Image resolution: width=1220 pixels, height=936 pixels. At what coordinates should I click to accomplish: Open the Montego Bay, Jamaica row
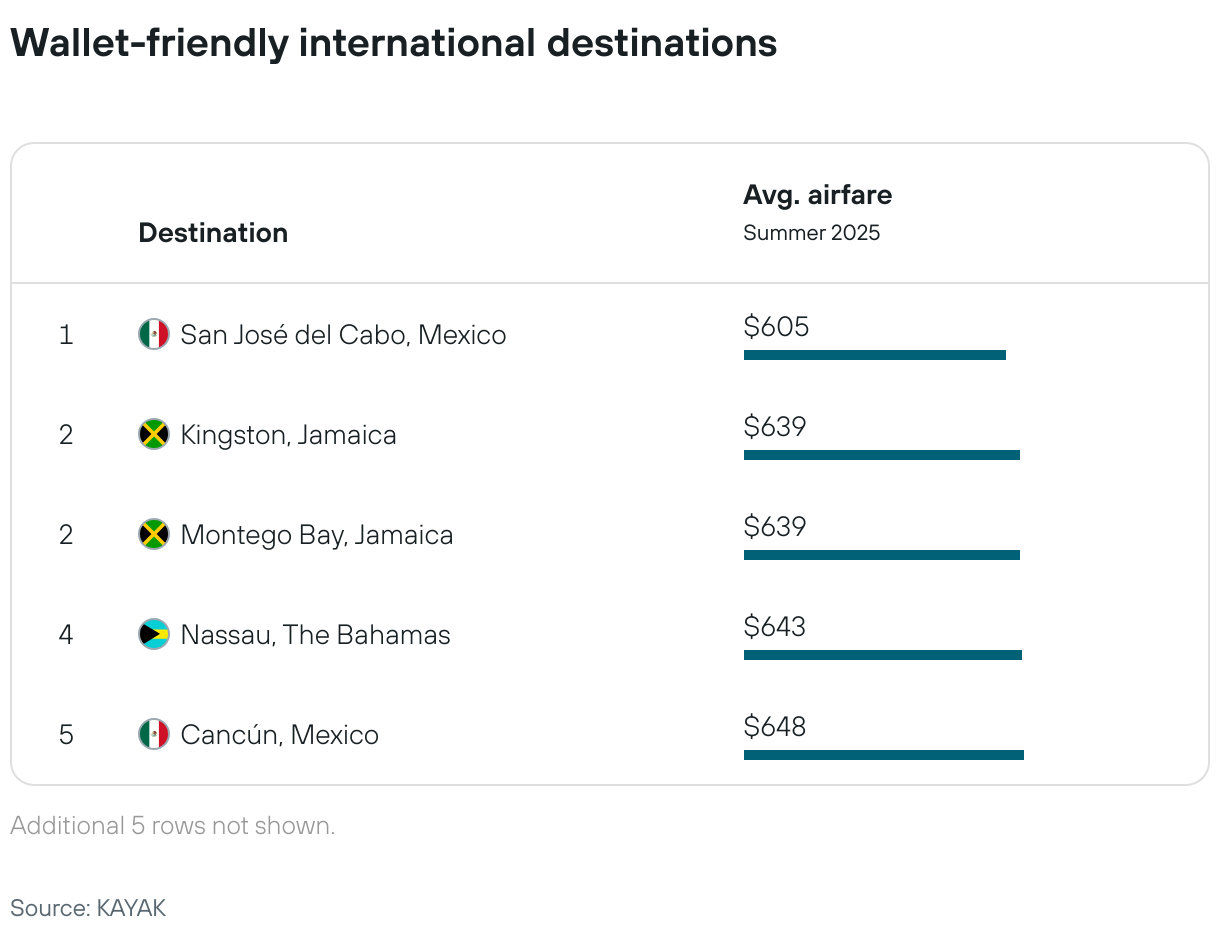pos(610,534)
